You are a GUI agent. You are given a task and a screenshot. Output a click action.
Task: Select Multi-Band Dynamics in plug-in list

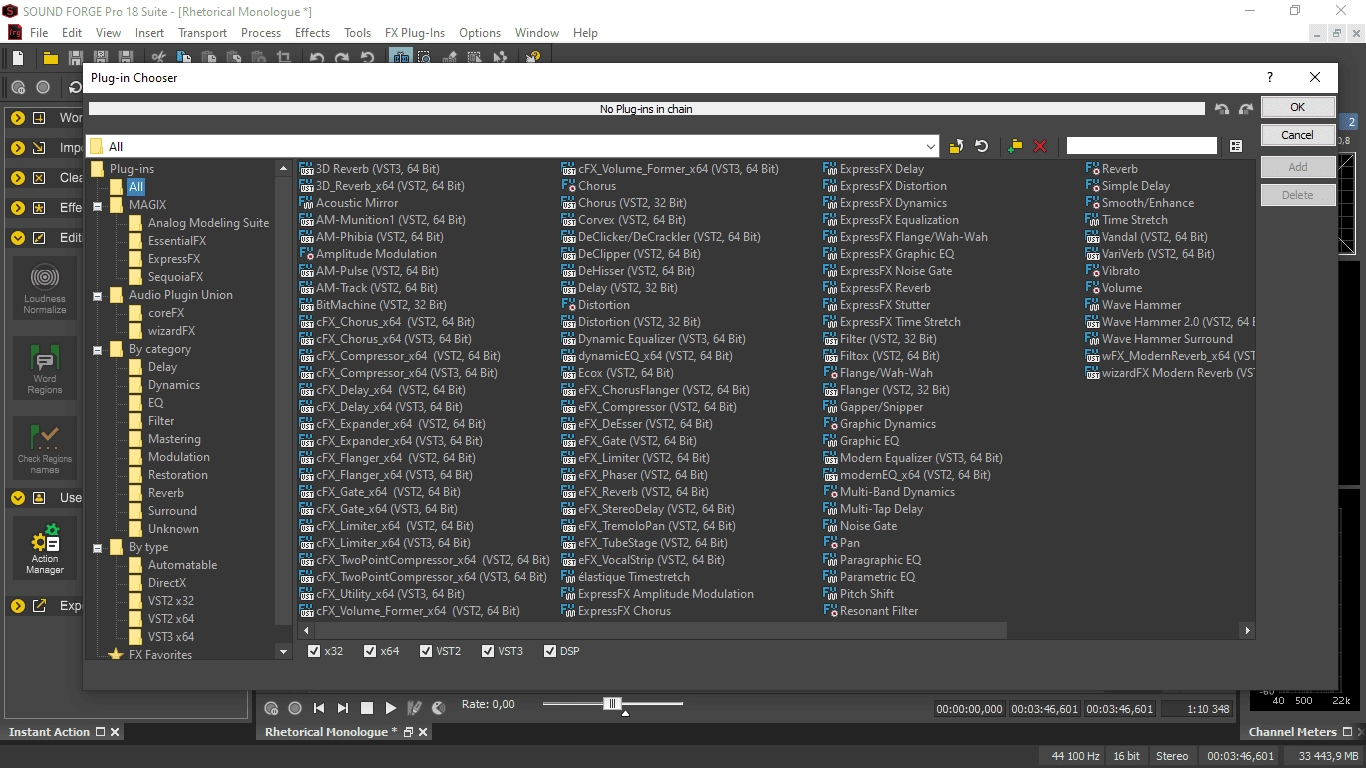(889, 492)
